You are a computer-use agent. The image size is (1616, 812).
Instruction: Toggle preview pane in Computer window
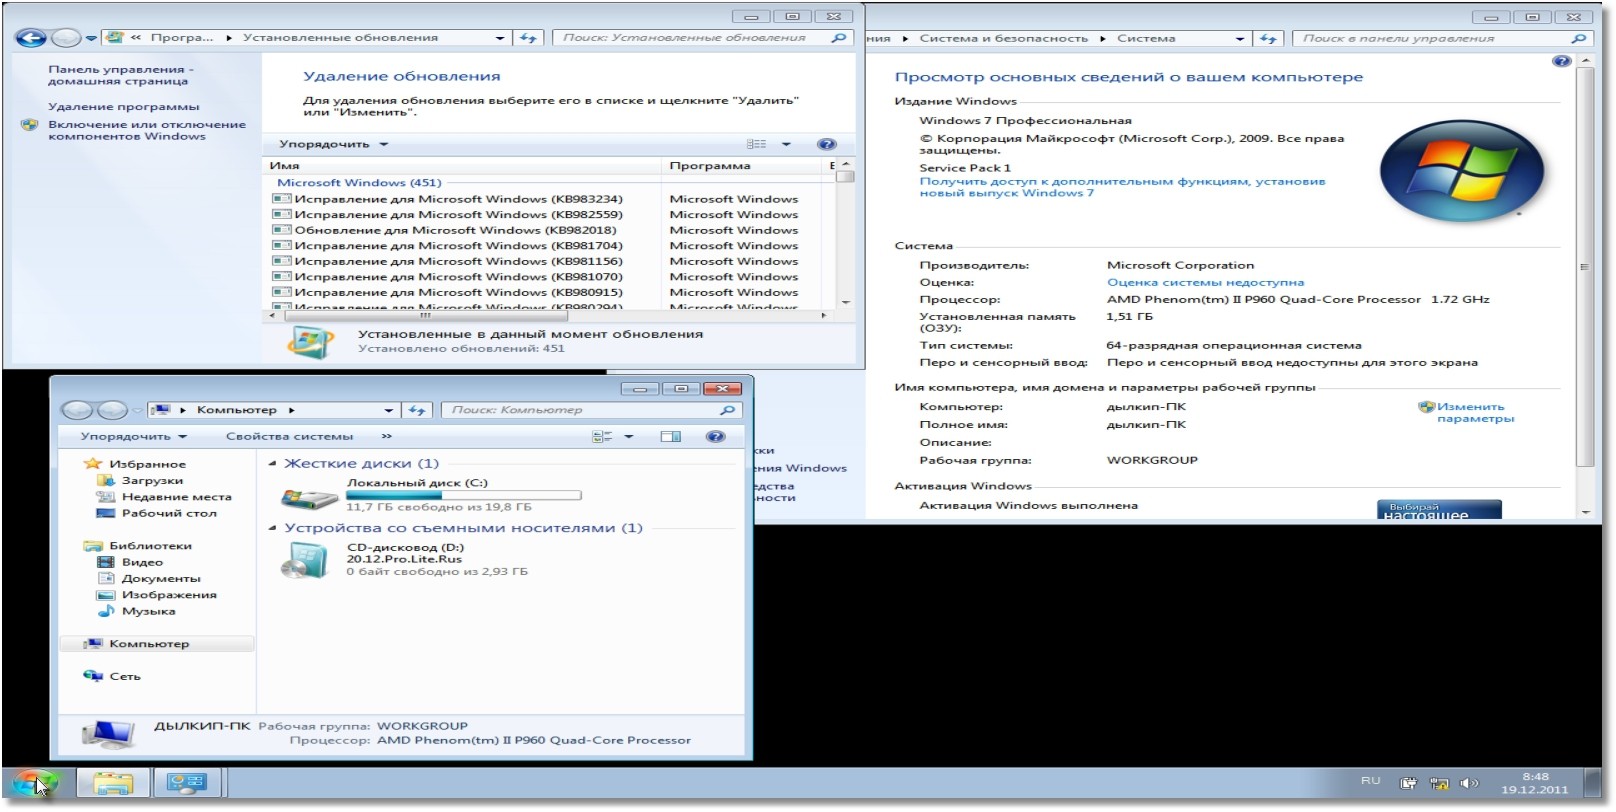[x=671, y=436]
